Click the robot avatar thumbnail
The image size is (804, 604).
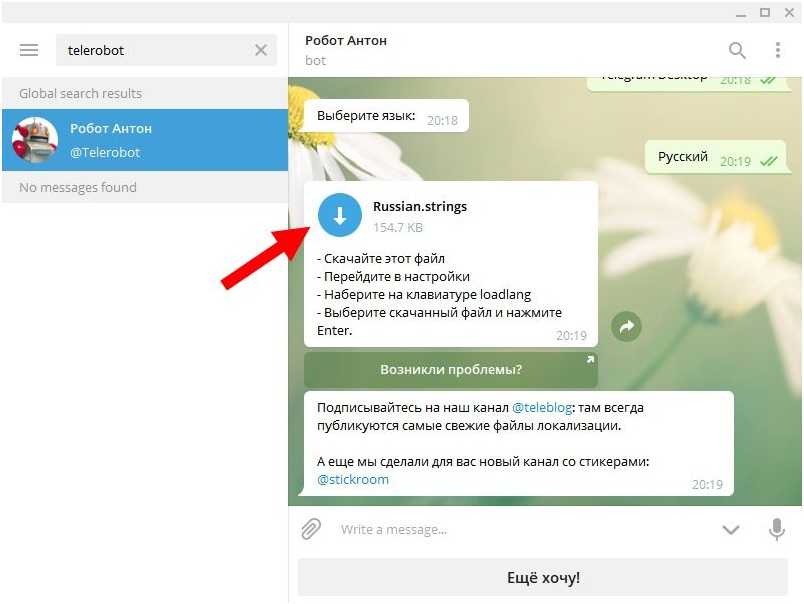(x=35, y=140)
